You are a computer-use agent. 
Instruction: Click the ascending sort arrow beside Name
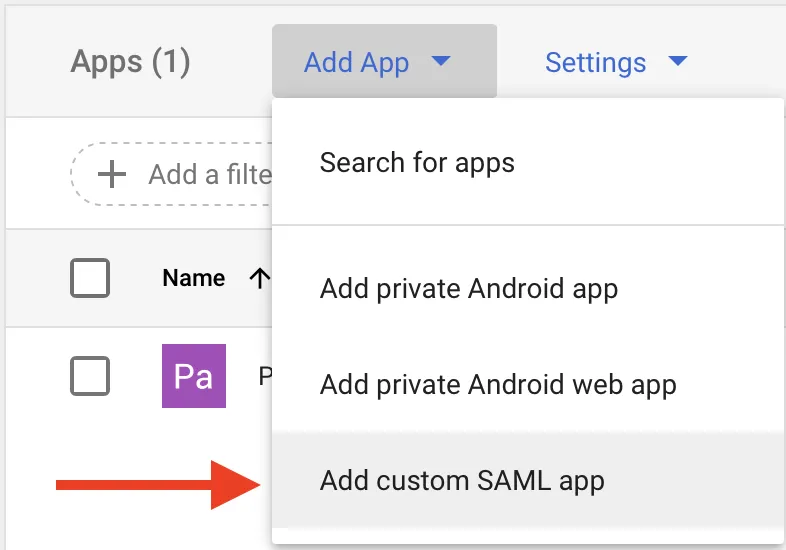259,278
